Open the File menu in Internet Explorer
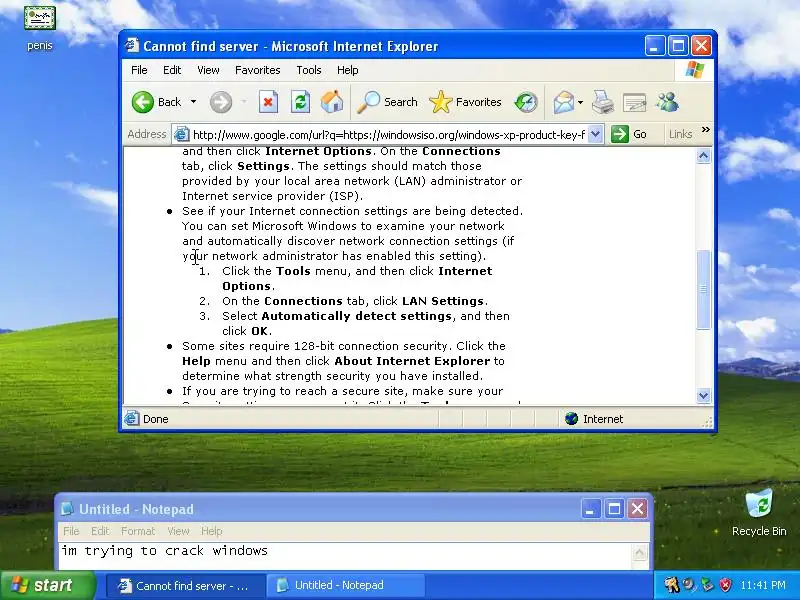 click(139, 70)
